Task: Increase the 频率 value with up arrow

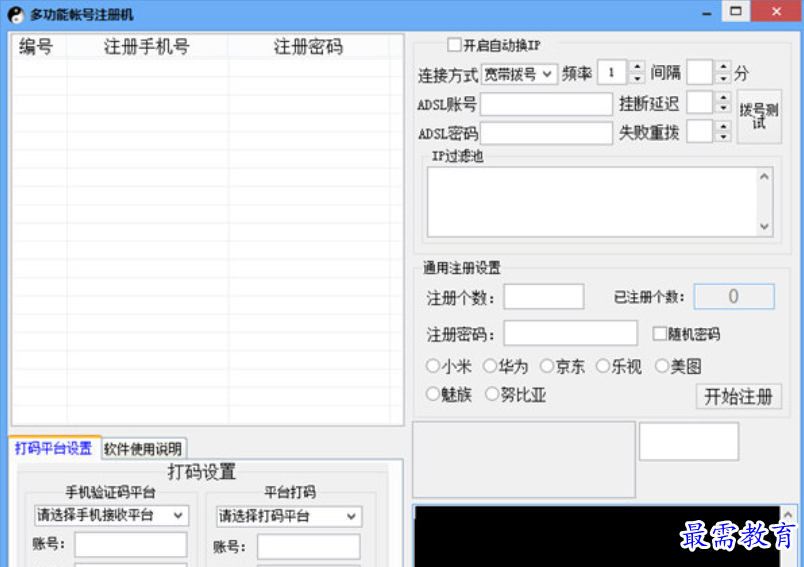Action: [637, 67]
